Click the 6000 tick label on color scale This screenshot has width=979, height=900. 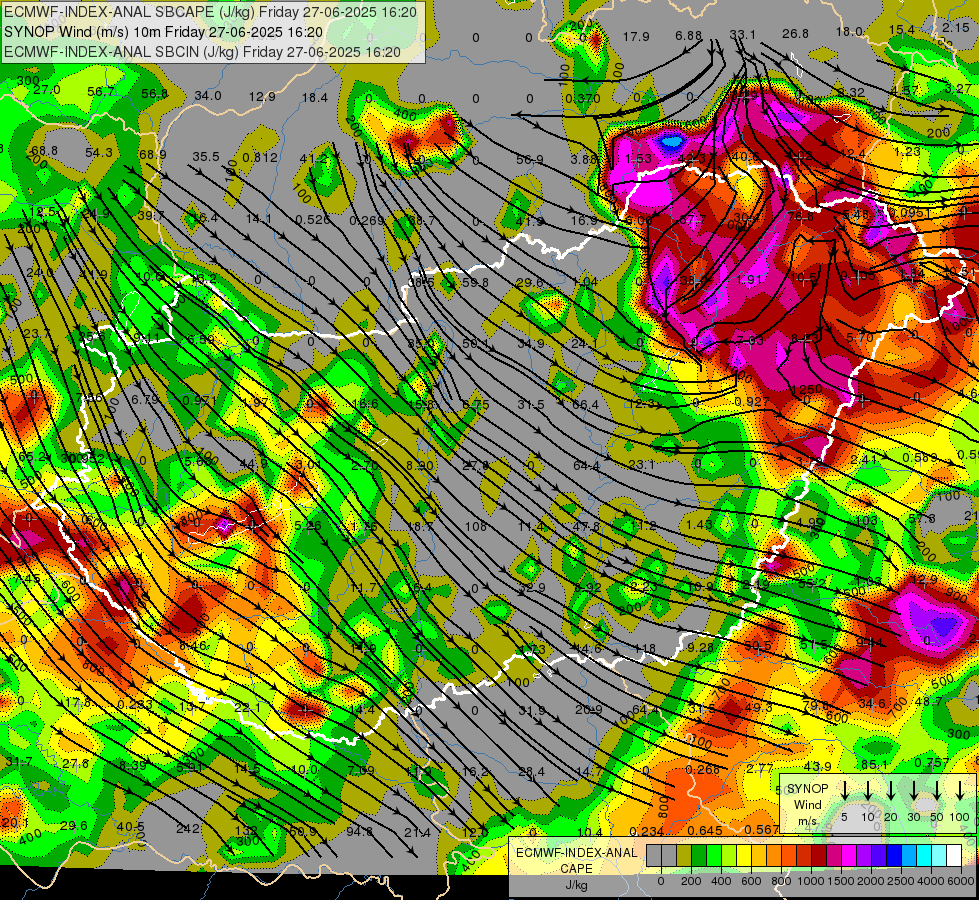pos(962,881)
